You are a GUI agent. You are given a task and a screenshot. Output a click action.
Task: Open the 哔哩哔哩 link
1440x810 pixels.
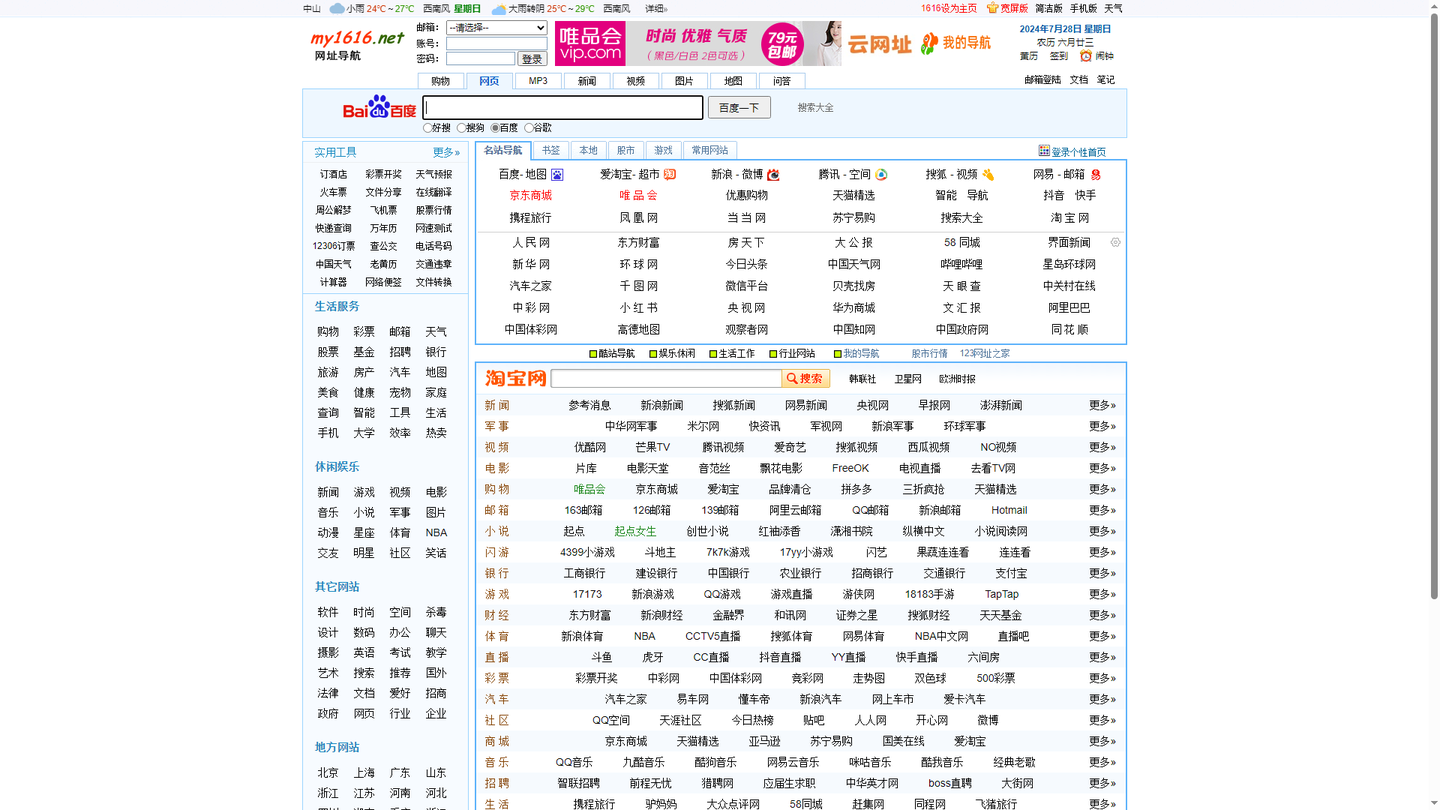(x=961, y=264)
